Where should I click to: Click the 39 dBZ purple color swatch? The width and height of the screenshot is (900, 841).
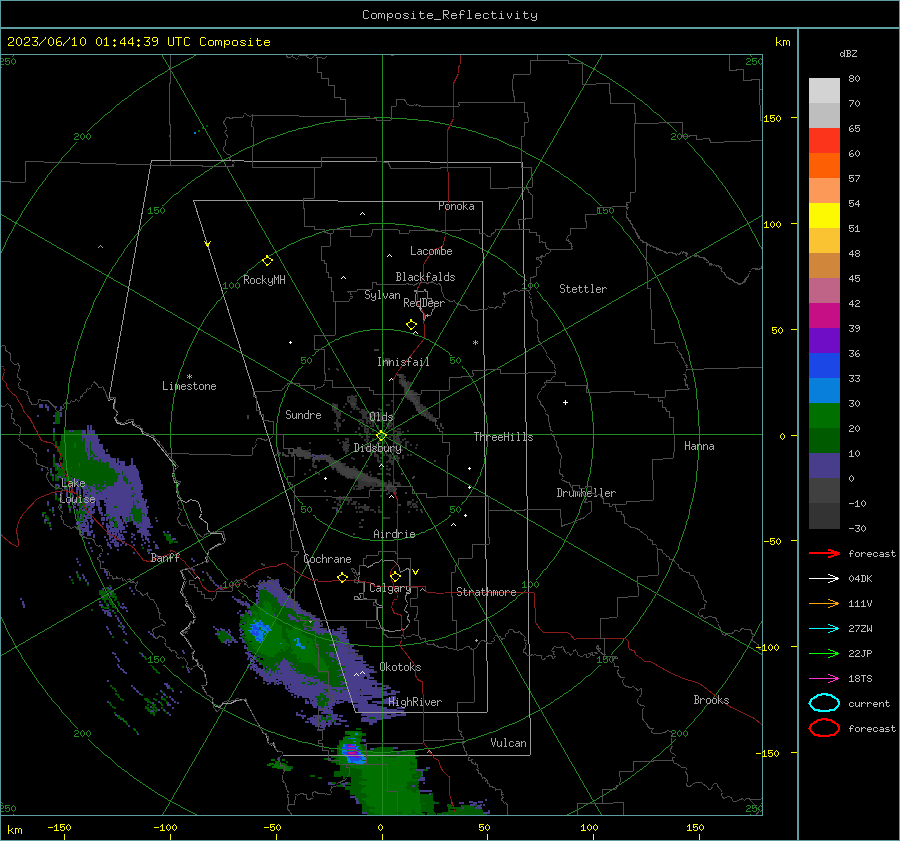(824, 340)
